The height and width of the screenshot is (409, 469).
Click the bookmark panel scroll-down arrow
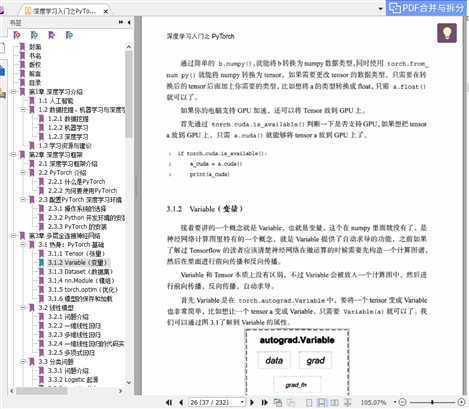pos(129,382)
